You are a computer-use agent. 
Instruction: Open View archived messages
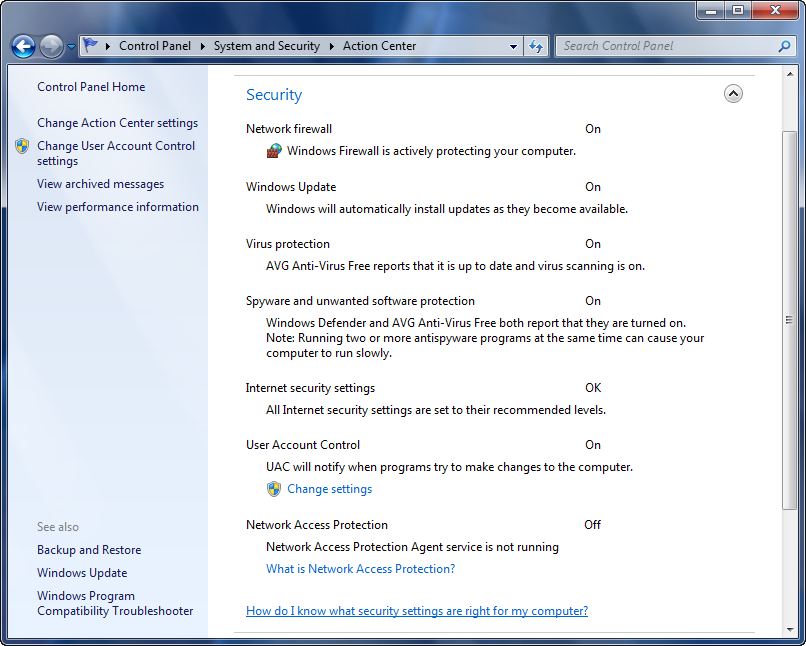pyautogui.click(x=100, y=184)
